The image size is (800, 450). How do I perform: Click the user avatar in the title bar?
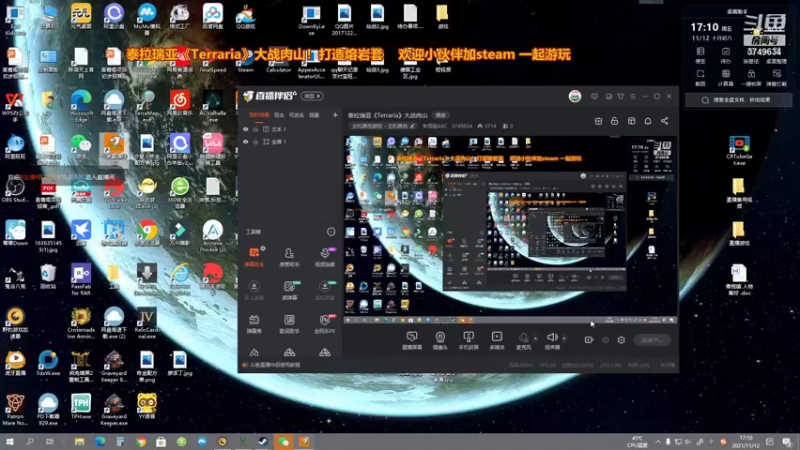point(575,96)
